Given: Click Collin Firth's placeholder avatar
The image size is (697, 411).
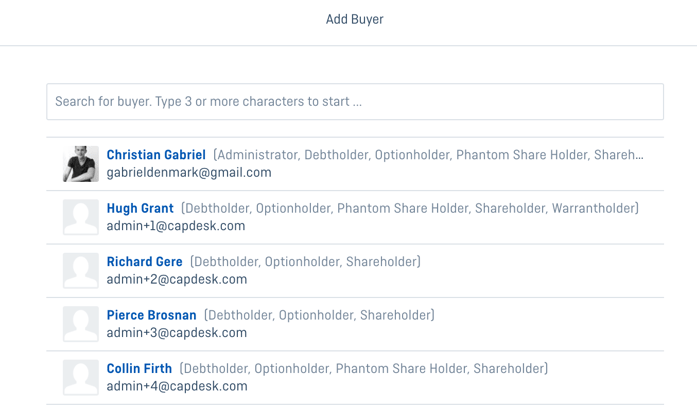Looking at the screenshot, I should tap(80, 377).
